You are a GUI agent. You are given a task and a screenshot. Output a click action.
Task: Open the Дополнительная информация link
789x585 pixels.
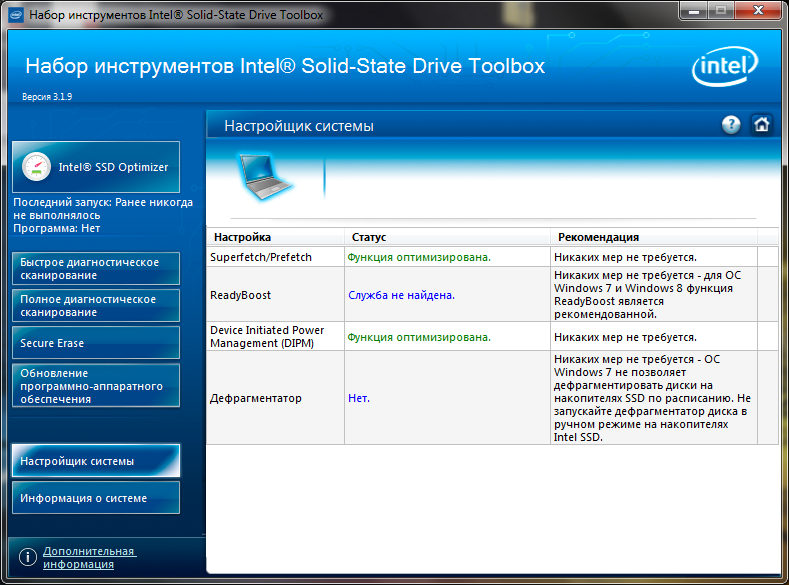(x=89, y=557)
